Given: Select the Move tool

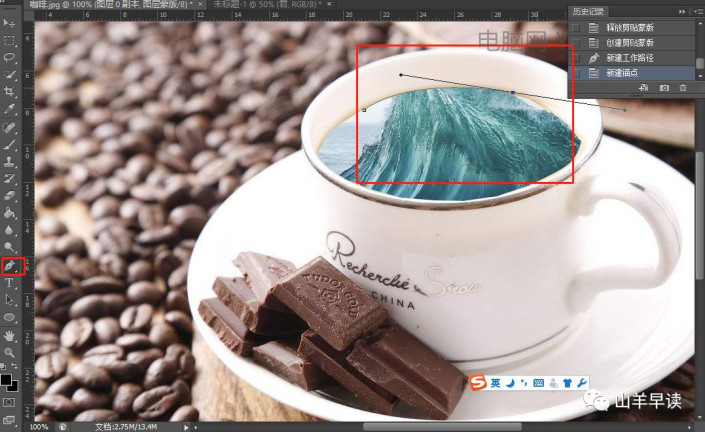Looking at the screenshot, I should [x=9, y=22].
